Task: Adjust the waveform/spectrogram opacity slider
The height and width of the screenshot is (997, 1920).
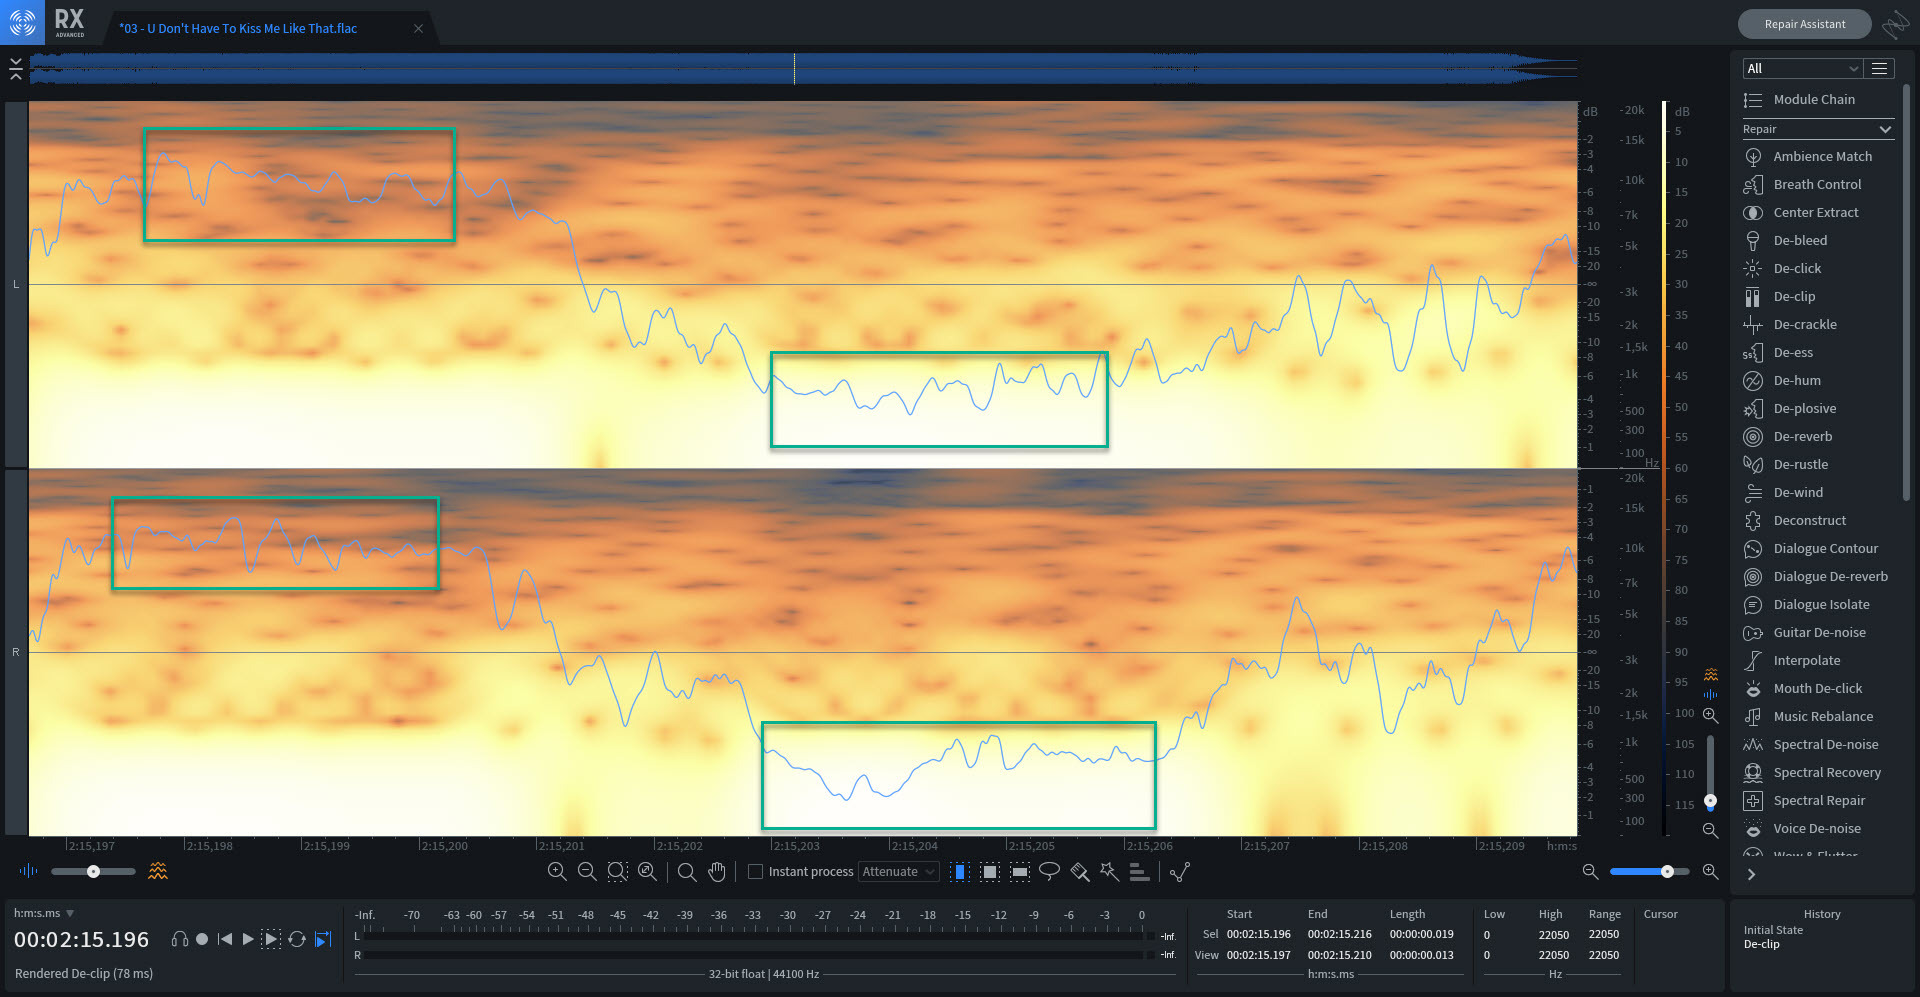Action: coord(93,872)
